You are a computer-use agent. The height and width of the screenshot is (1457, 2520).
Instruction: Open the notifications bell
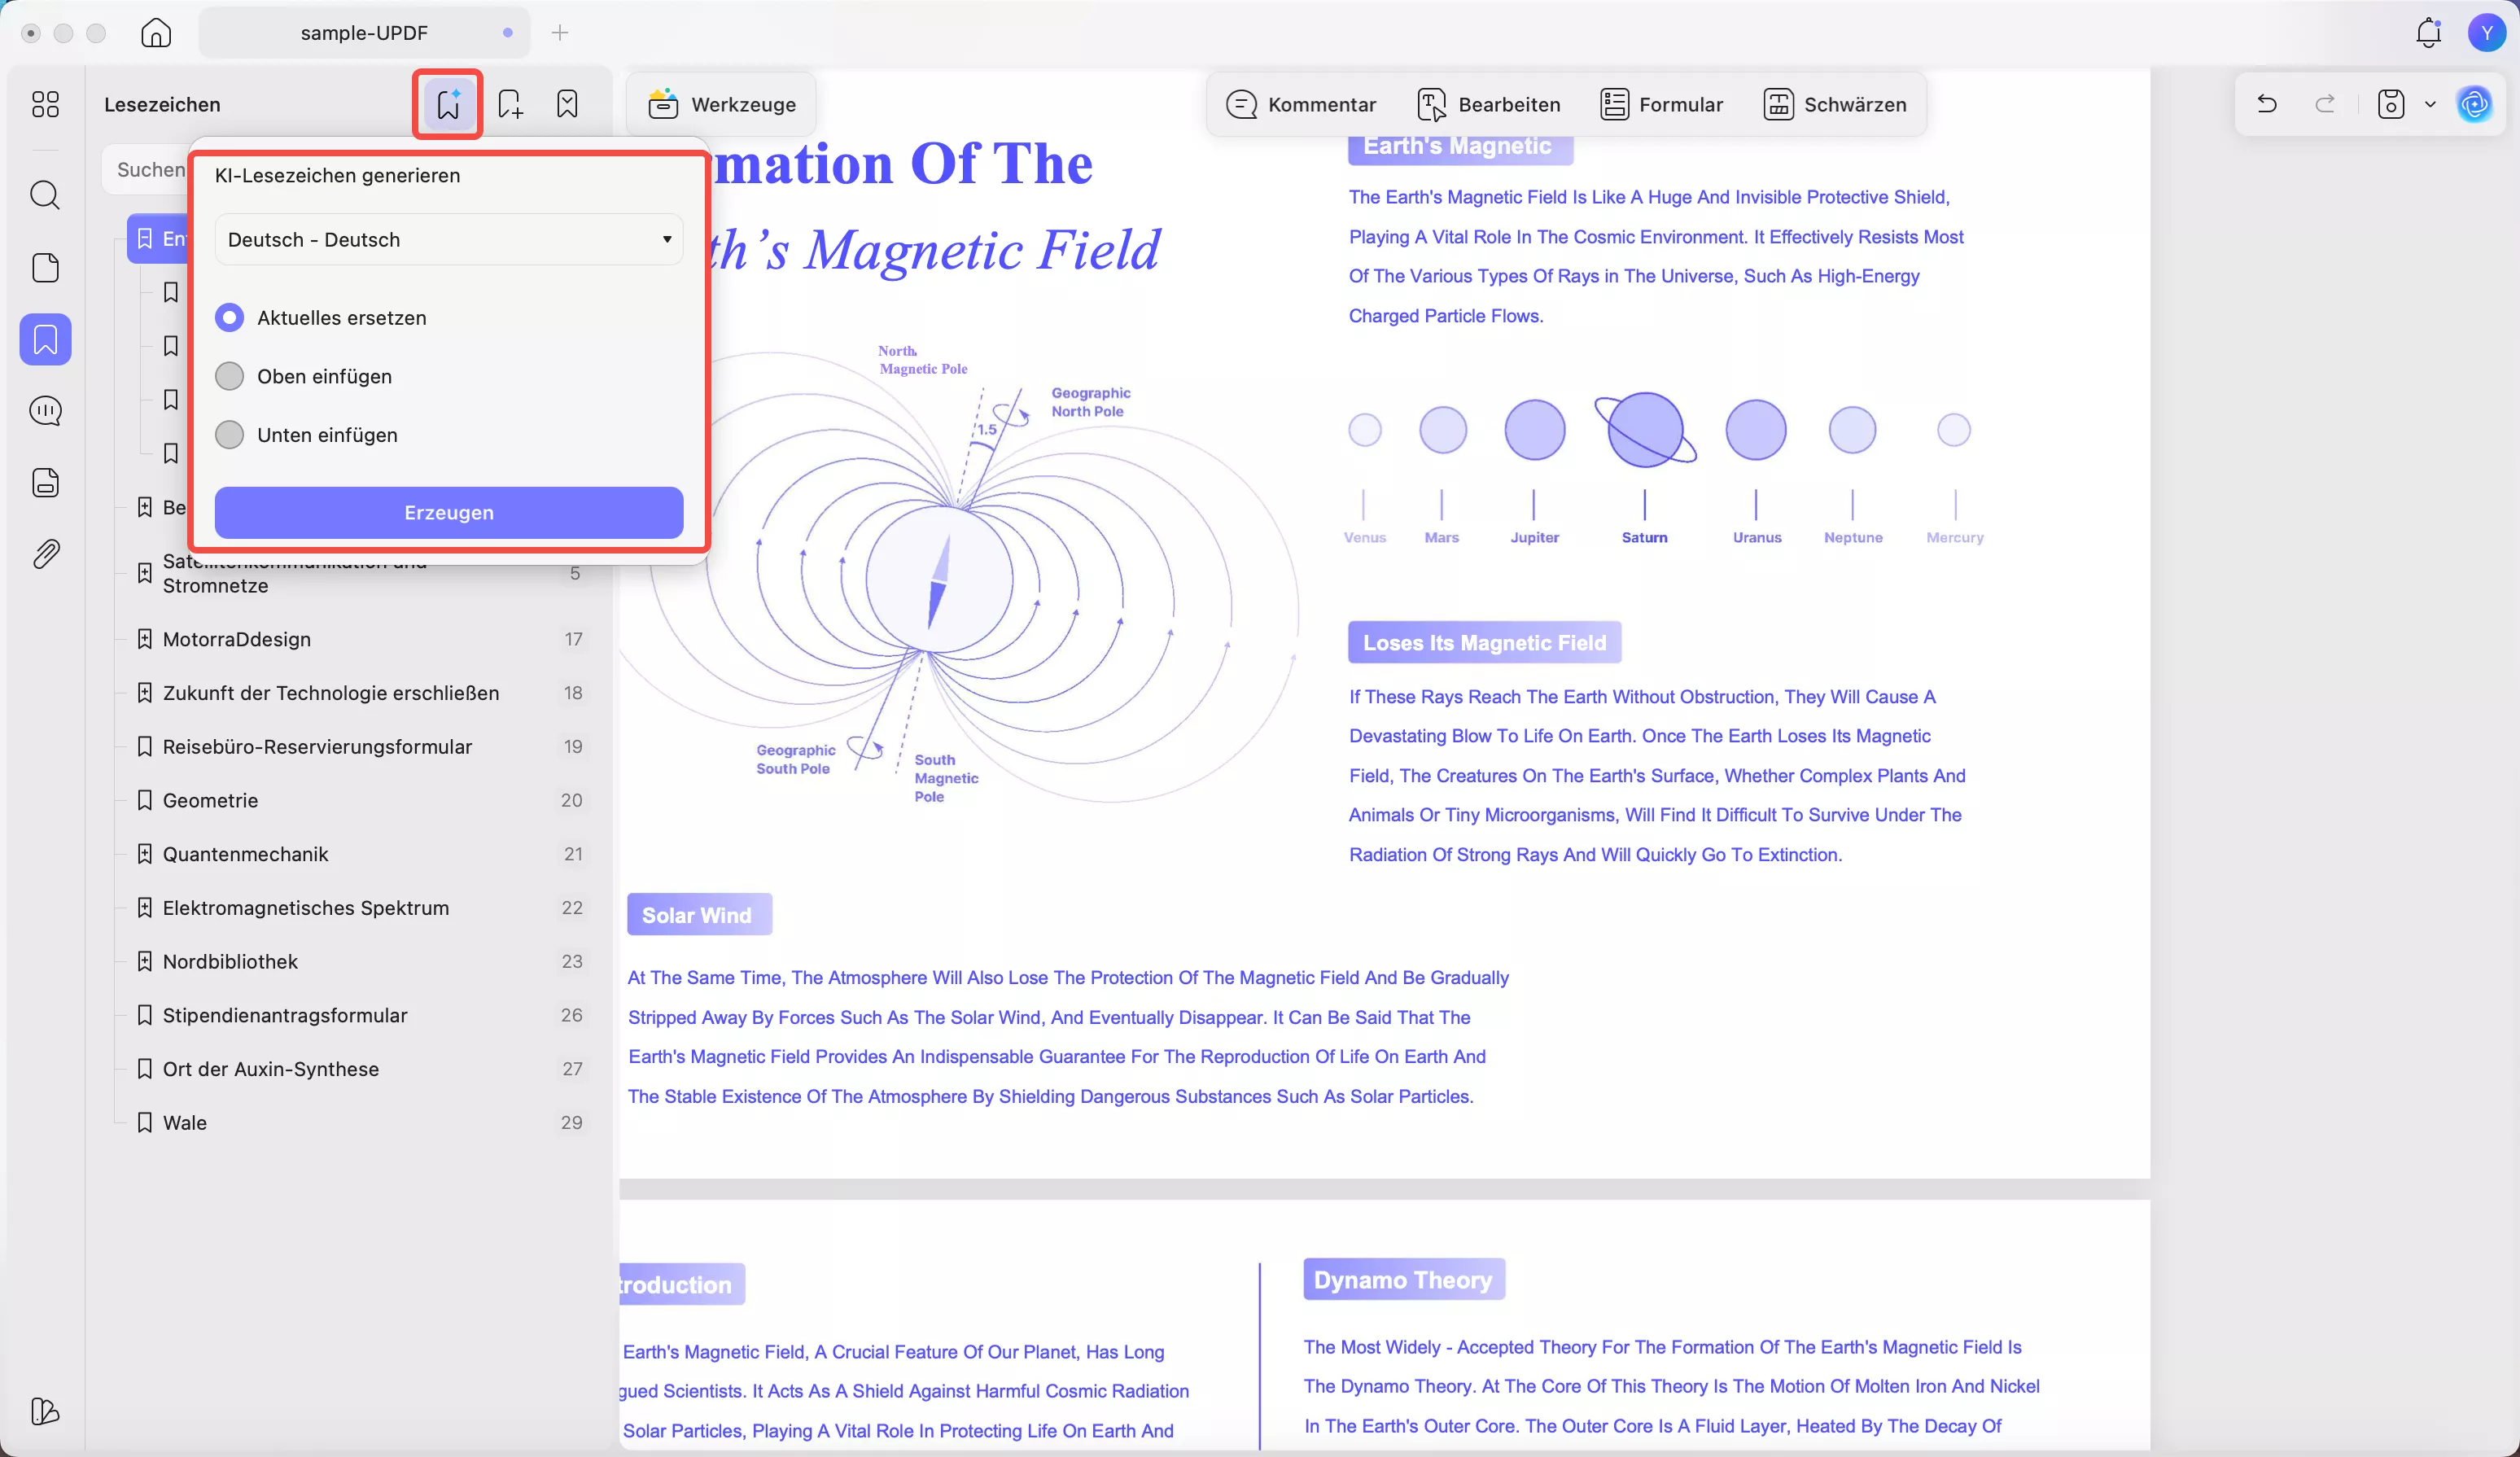click(x=2428, y=33)
